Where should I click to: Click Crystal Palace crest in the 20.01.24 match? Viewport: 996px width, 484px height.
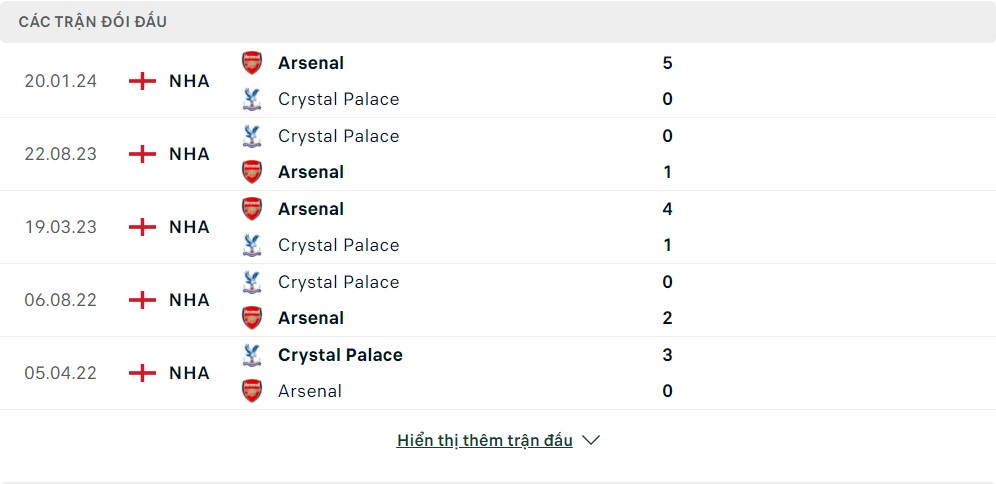pyautogui.click(x=252, y=99)
